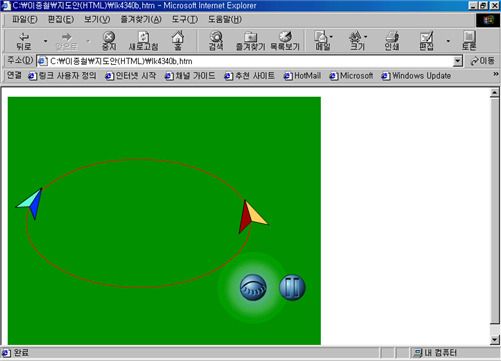Image resolution: width=501 pixels, height=361 pixels.
Task: Click the vertical scrollbar up arrow
Action: [x=495, y=93]
